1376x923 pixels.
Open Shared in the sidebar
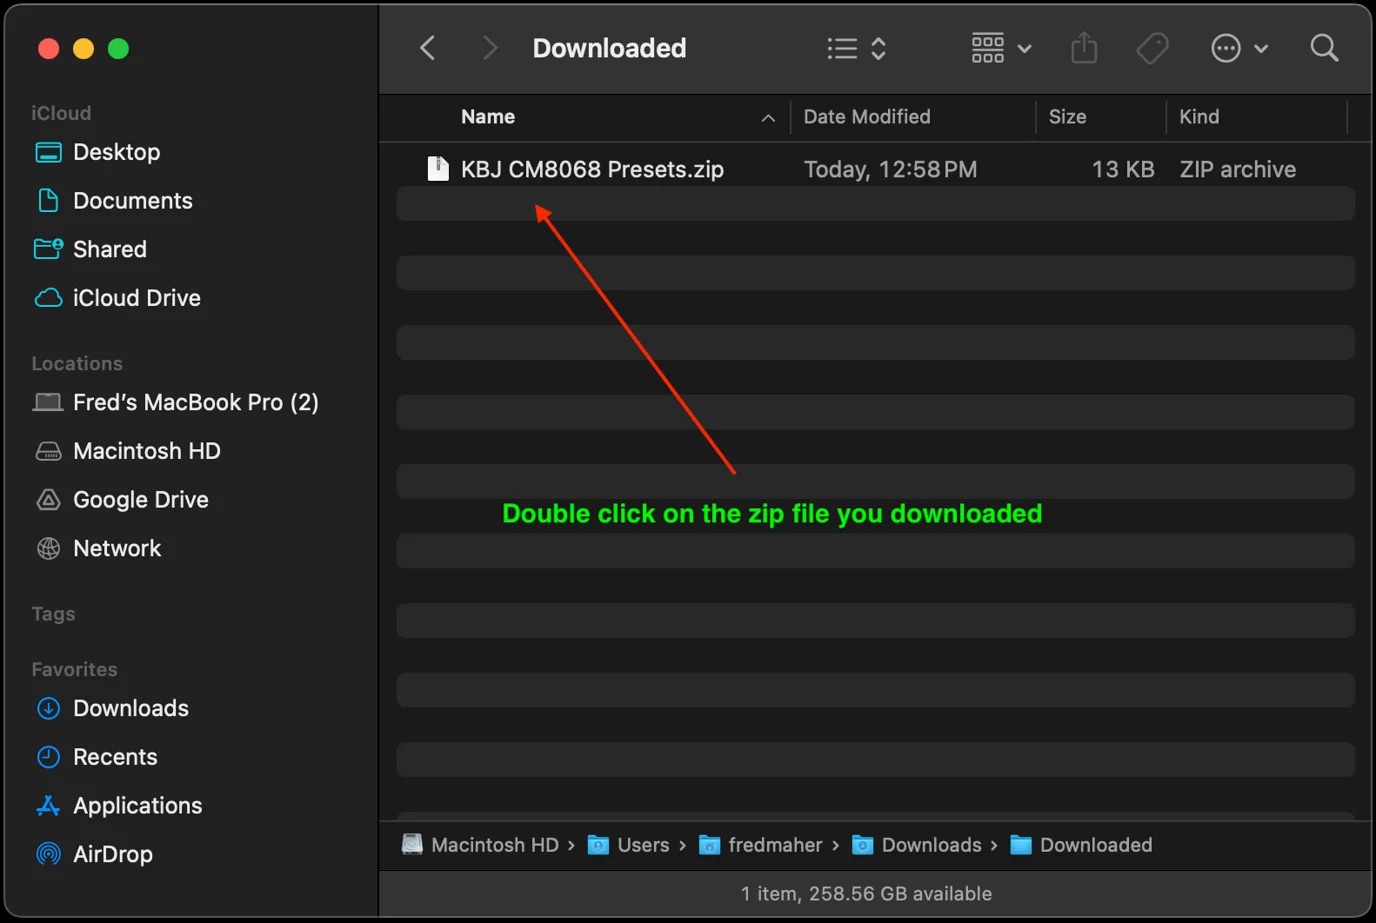[x=110, y=249]
